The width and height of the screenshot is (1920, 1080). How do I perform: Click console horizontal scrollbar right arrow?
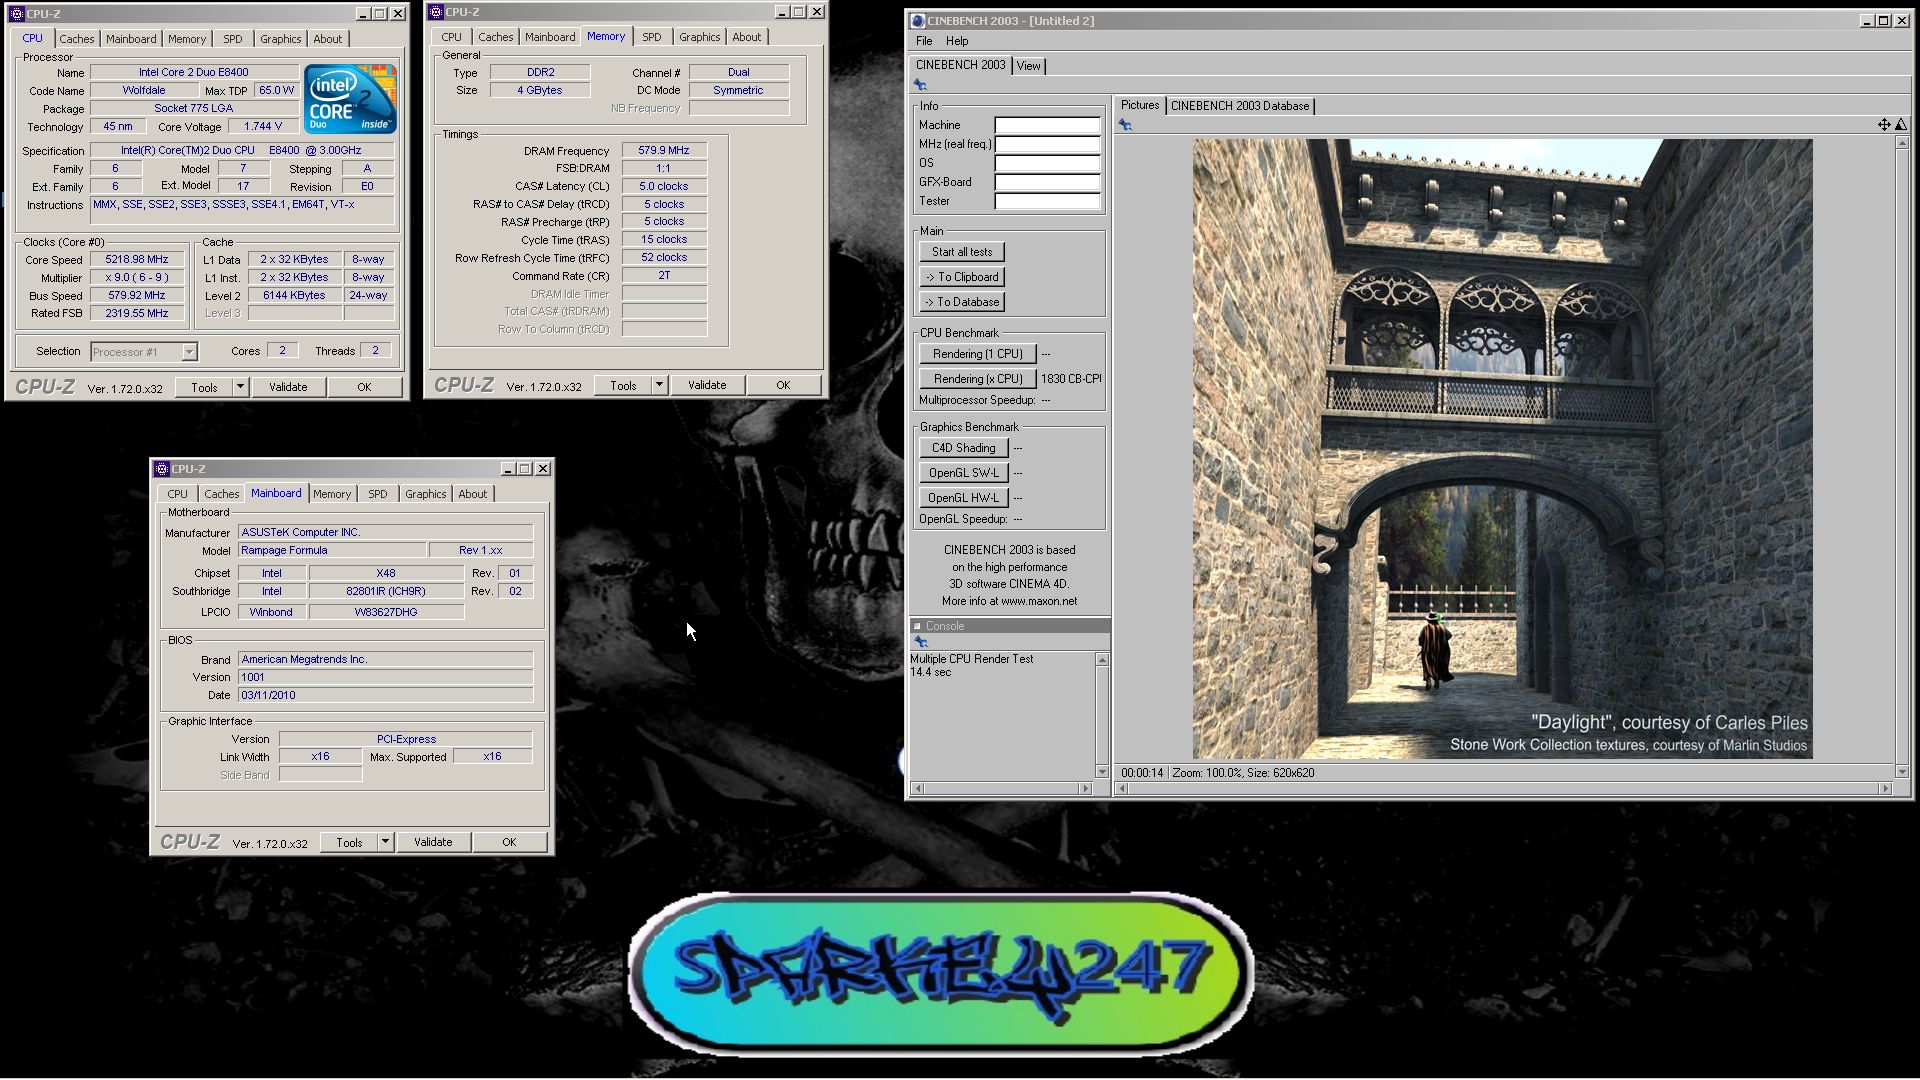click(x=1086, y=789)
